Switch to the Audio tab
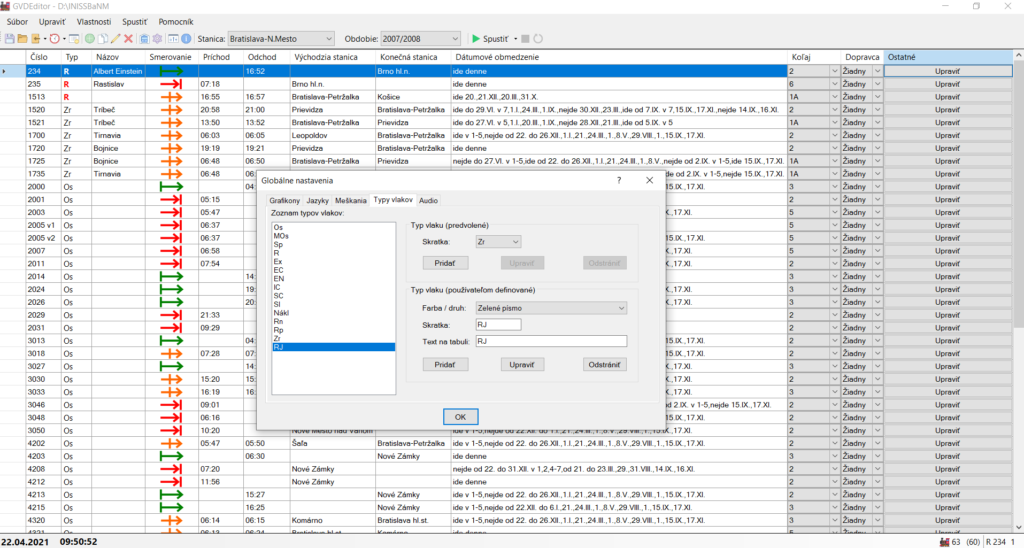 (428, 201)
